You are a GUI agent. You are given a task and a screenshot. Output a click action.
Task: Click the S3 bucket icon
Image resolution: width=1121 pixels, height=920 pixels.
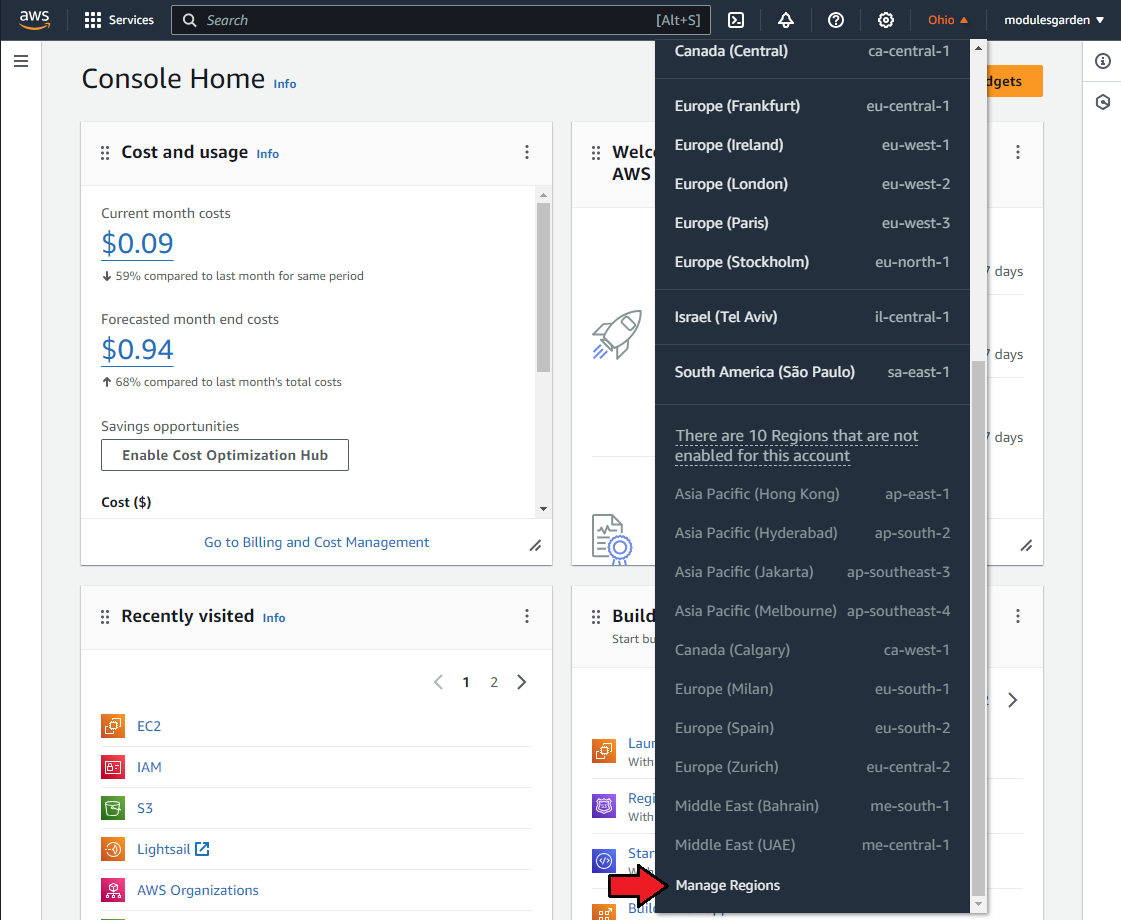coord(113,808)
